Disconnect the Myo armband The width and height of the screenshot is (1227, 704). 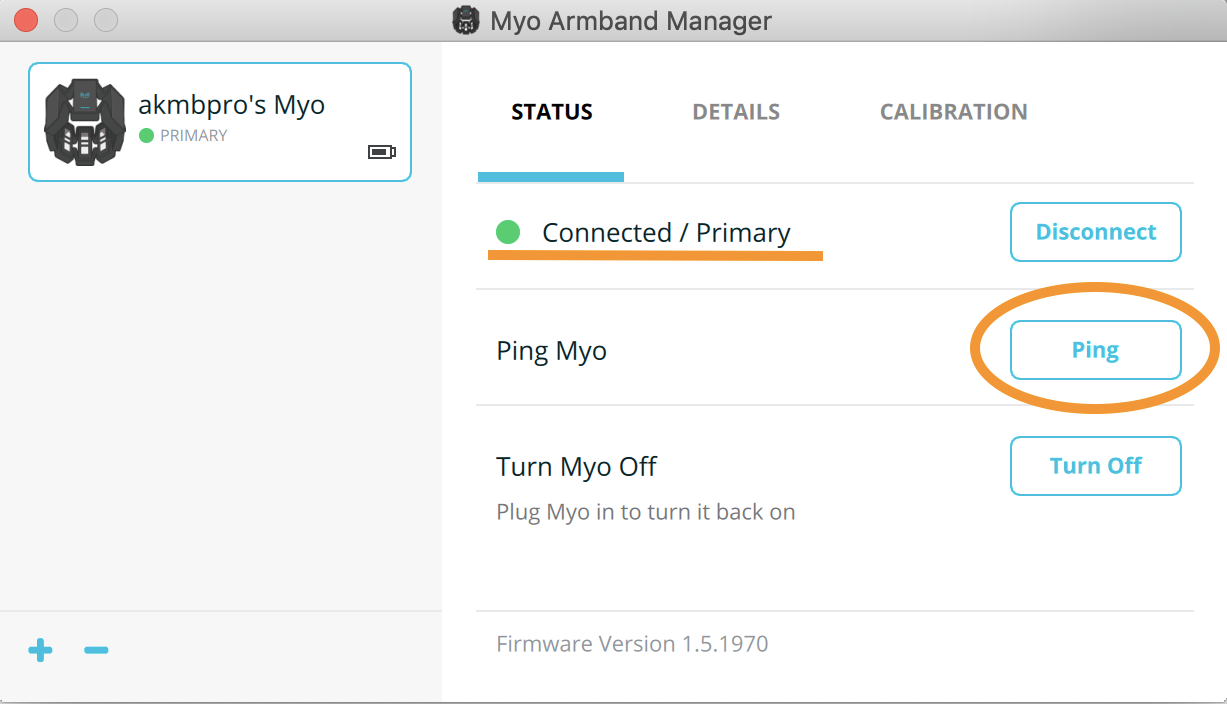tap(1096, 232)
